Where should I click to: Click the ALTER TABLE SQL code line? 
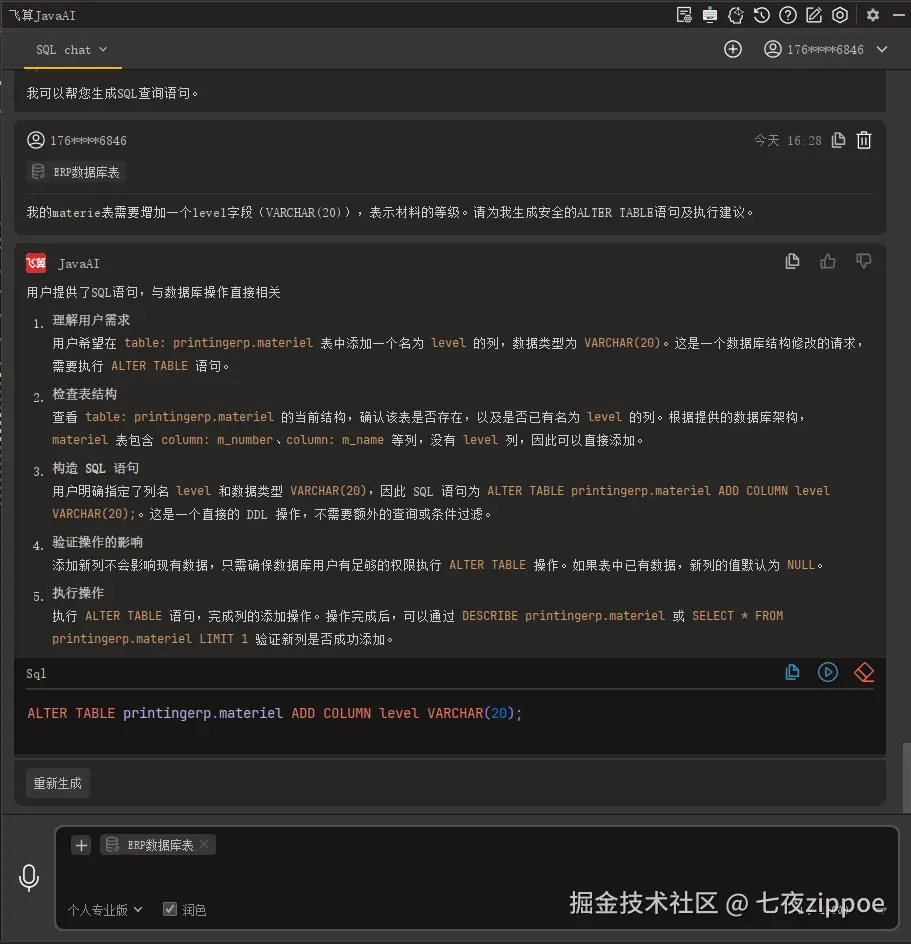275,713
